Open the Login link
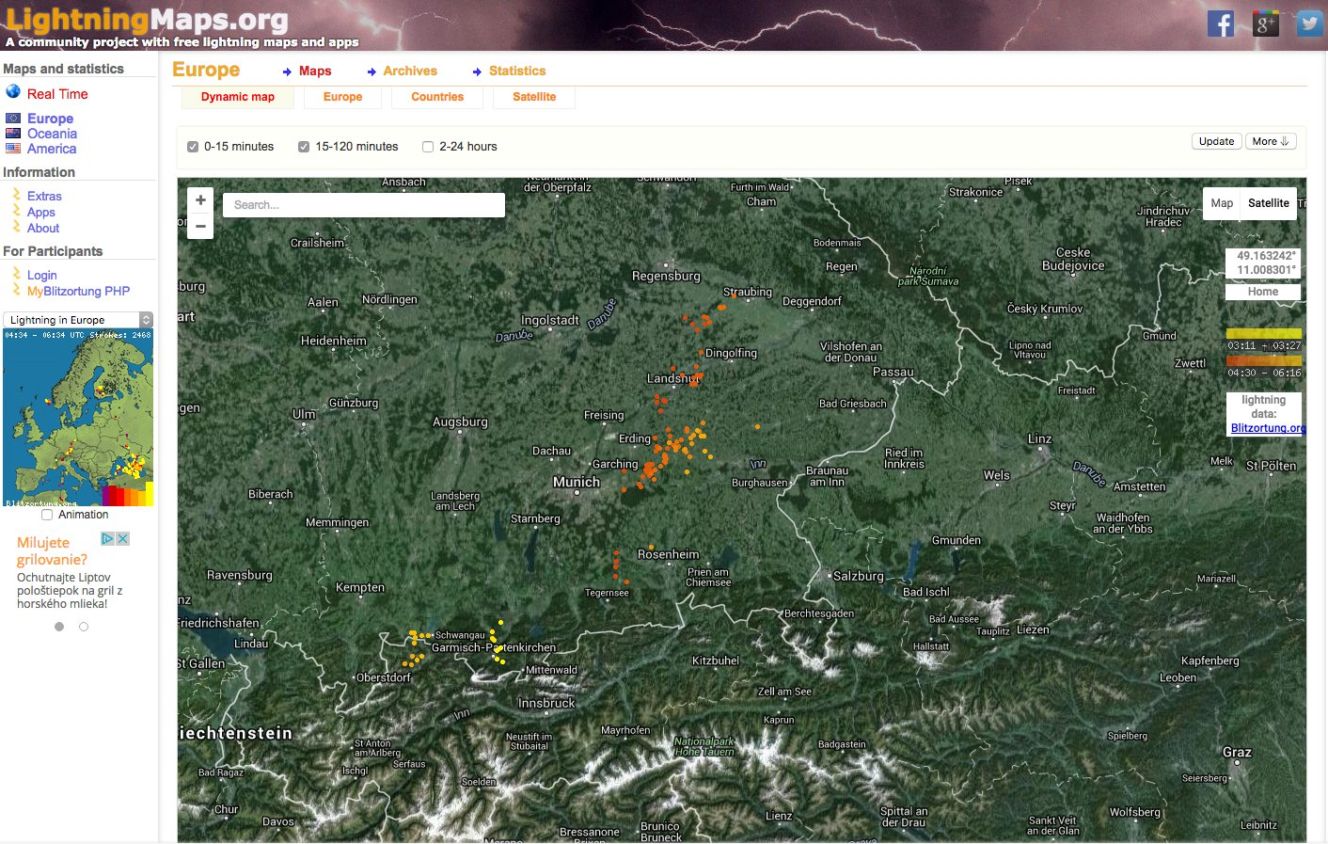The height and width of the screenshot is (844, 1328). (x=42, y=275)
